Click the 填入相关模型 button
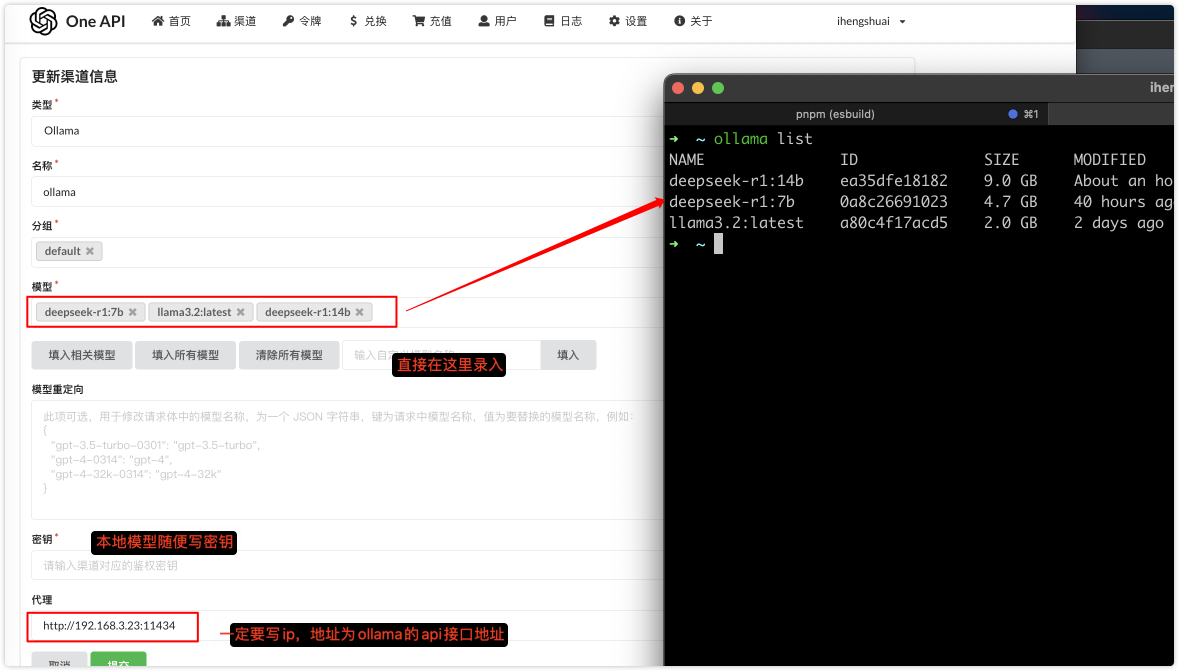This screenshot has height=671, width=1179. click(82, 355)
